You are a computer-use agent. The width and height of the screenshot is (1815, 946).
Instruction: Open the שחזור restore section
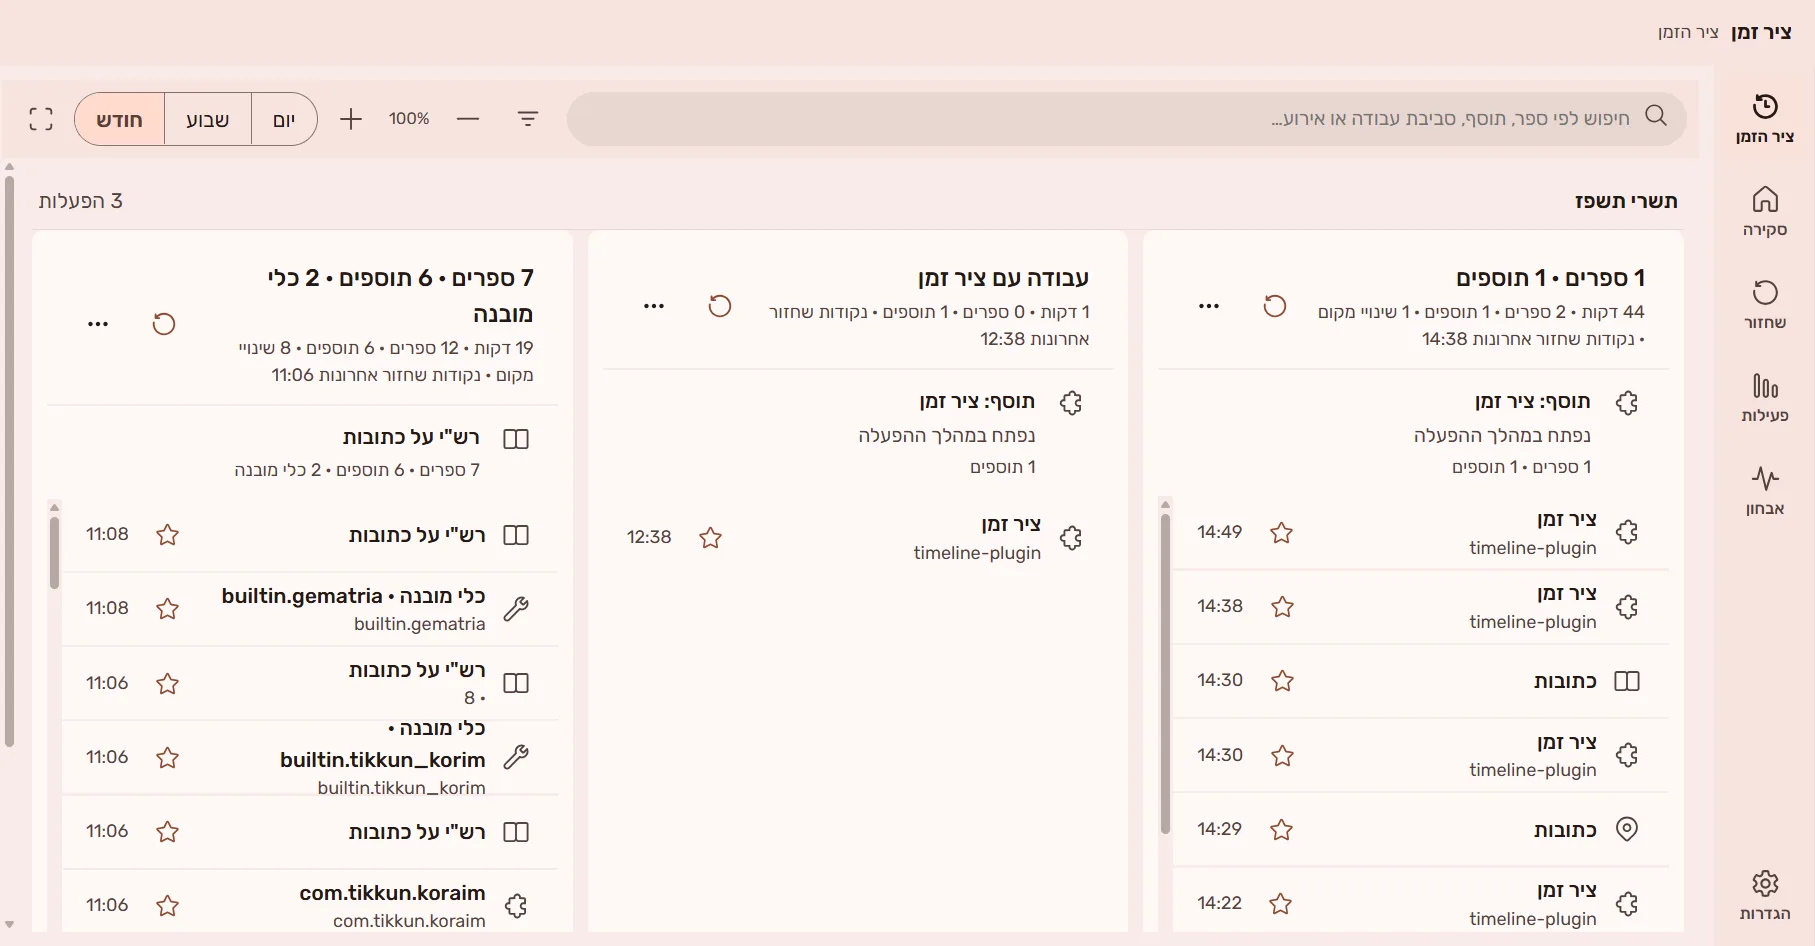click(1765, 305)
